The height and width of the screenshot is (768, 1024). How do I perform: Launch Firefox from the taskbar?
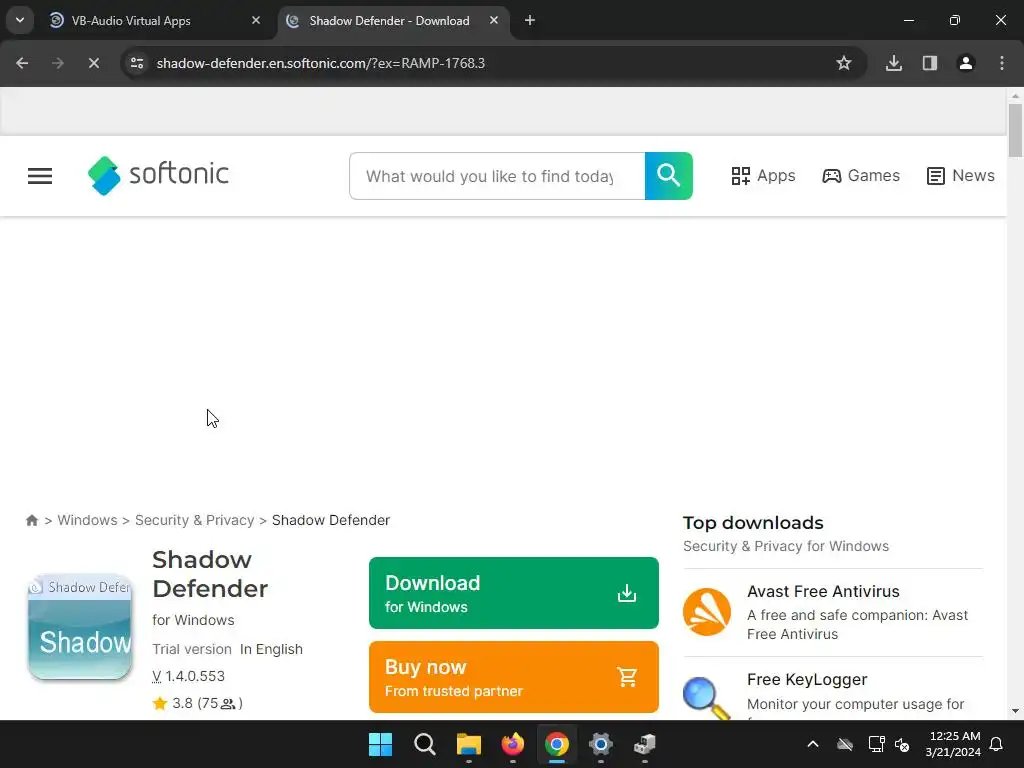[513, 744]
